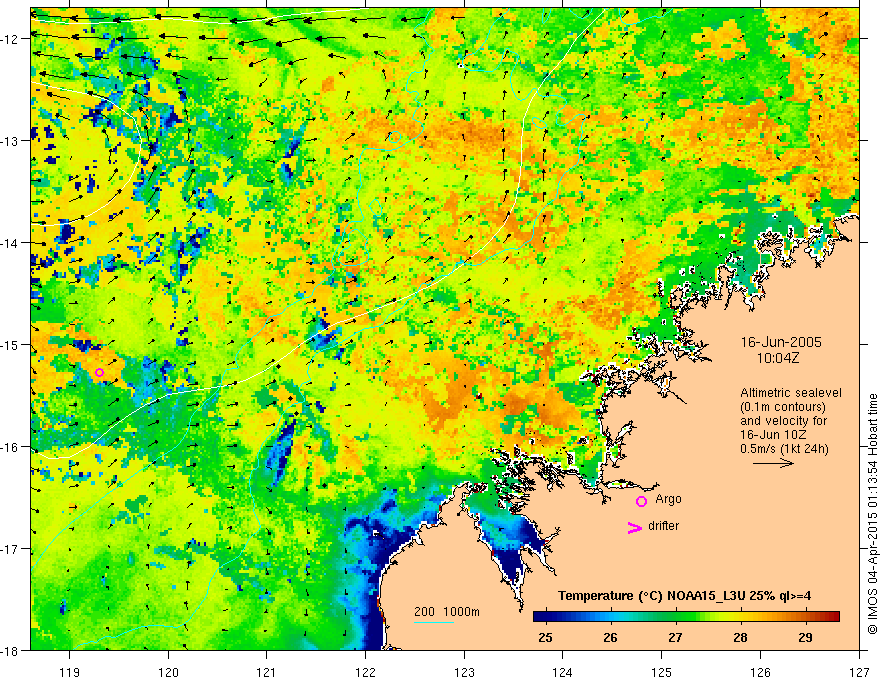880x680 pixels.
Task: Click the '16-Jun 10Z' caption line
Action: point(772,435)
